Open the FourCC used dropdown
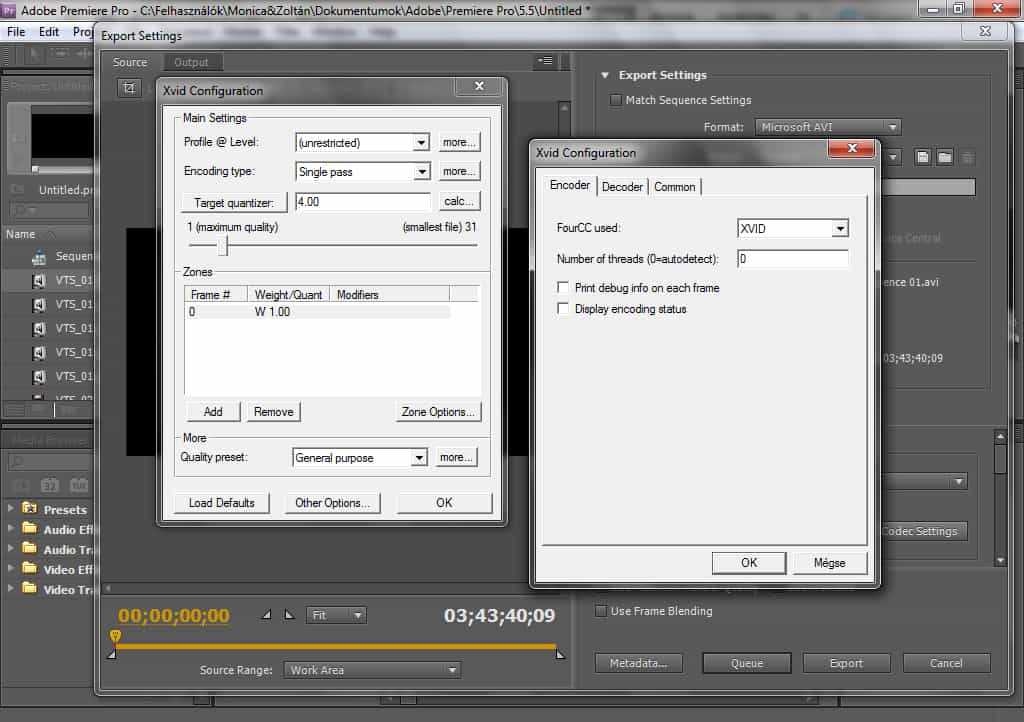This screenshot has width=1024, height=722. [839, 229]
